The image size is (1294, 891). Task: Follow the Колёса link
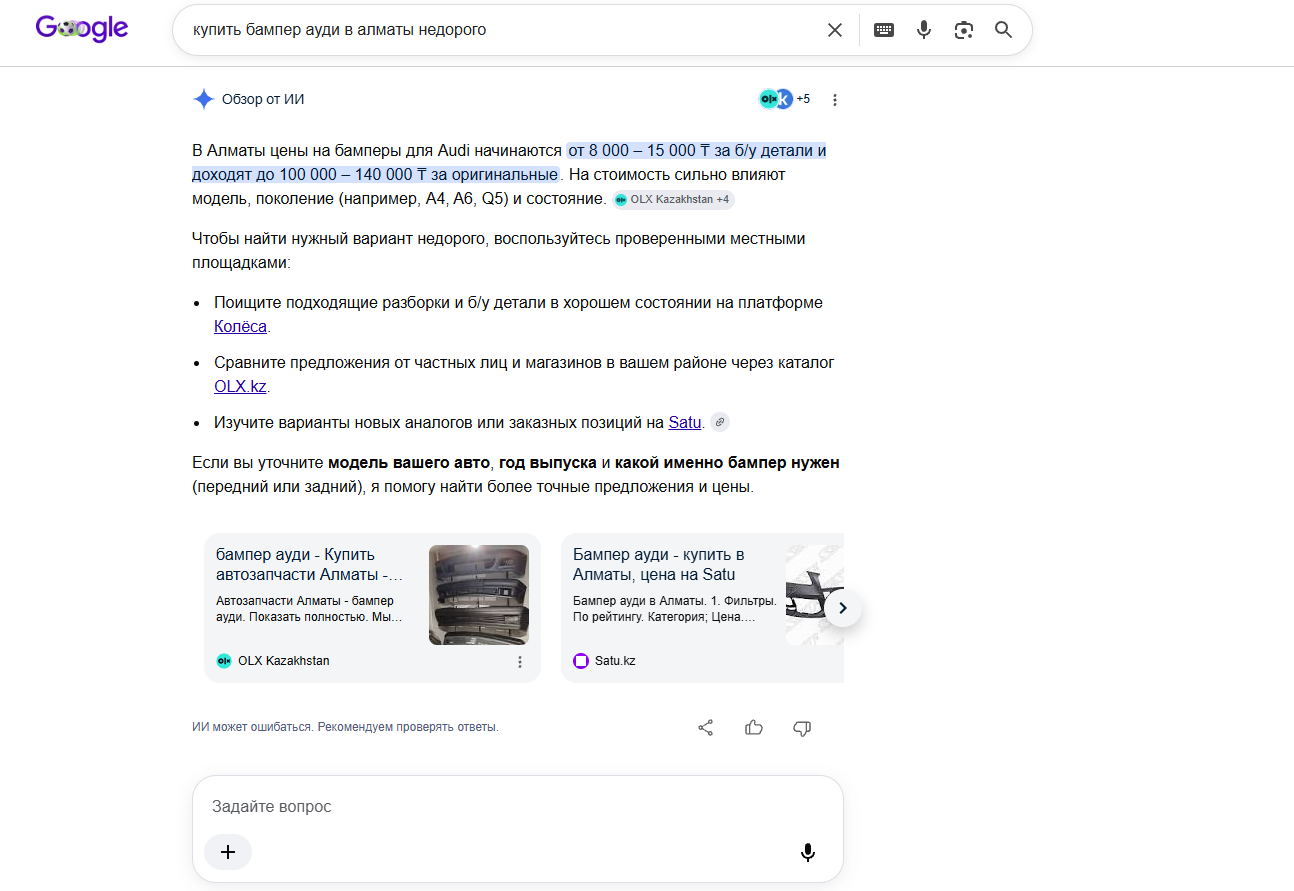coord(240,326)
